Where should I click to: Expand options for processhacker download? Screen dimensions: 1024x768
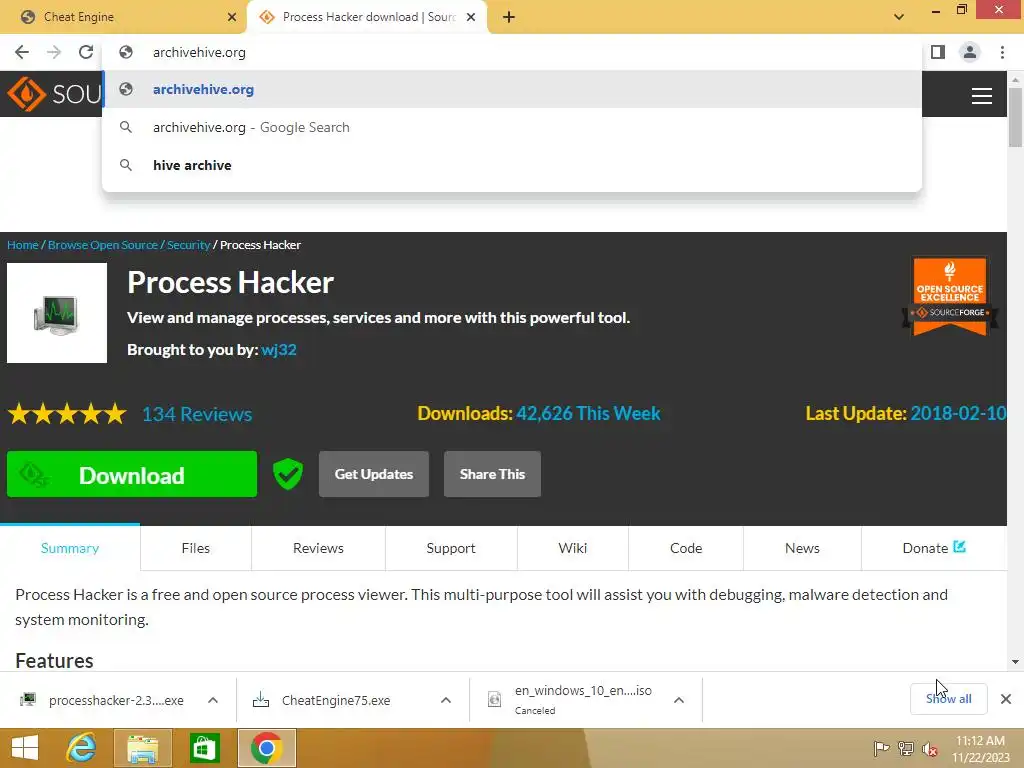coord(213,700)
